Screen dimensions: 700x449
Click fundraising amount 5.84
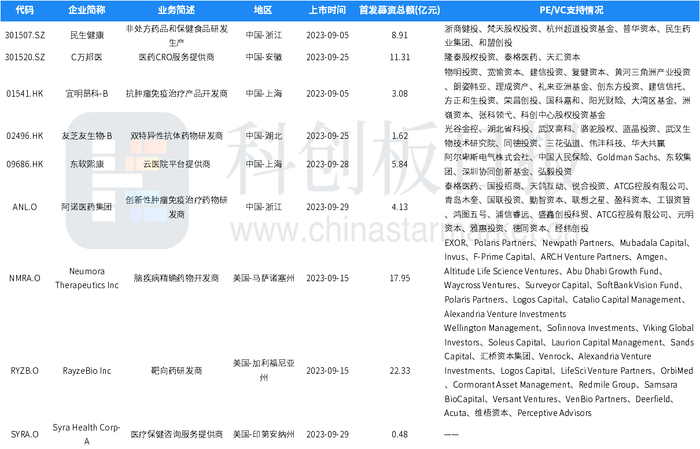point(400,164)
